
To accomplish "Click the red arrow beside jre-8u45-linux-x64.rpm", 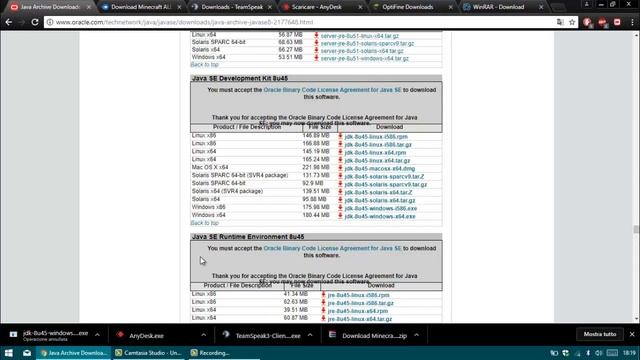I will tap(323, 311).
